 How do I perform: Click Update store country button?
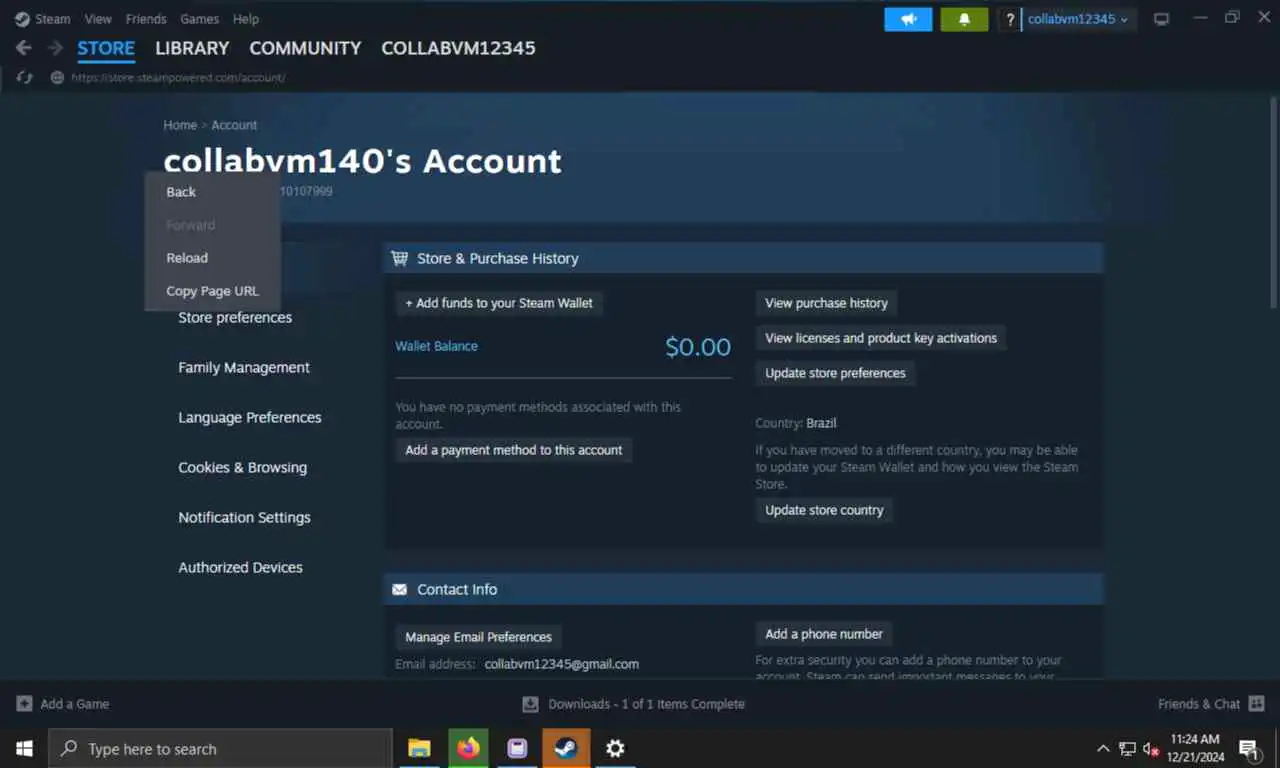(824, 510)
